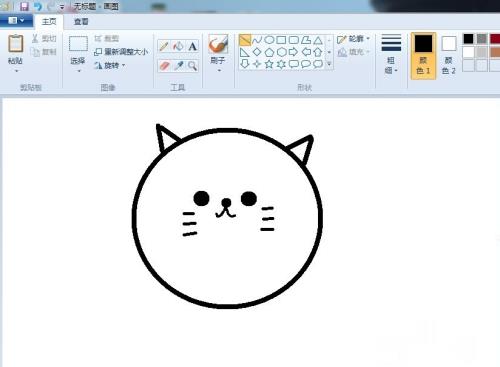Image resolution: width=500 pixels, height=367 pixels.
Task: Select the Text tool
Action: tap(192, 46)
